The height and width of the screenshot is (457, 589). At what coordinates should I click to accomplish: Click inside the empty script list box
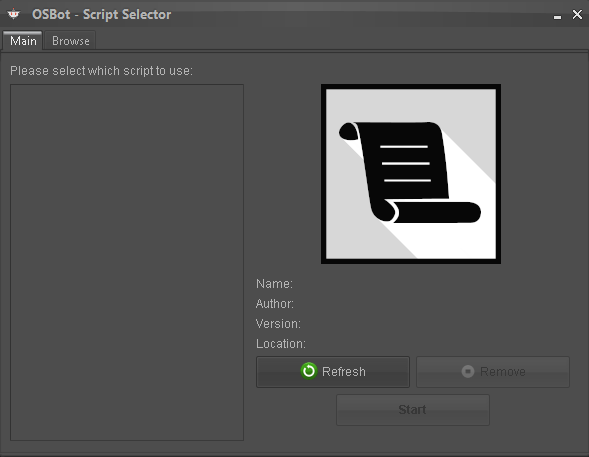(x=127, y=262)
